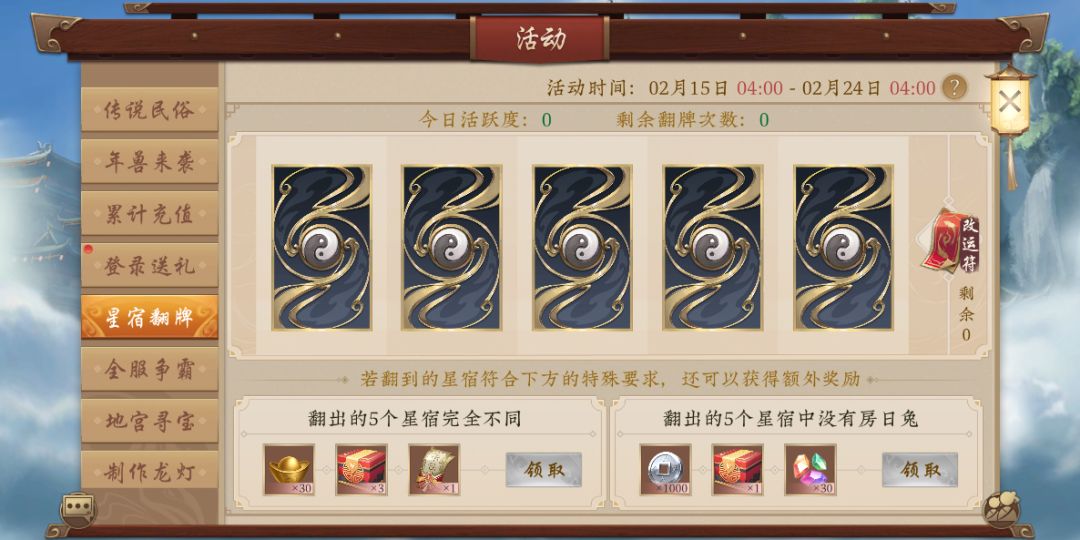Tap the red gift box ×3 reward
Screen dimensions: 1080x540
[362, 470]
